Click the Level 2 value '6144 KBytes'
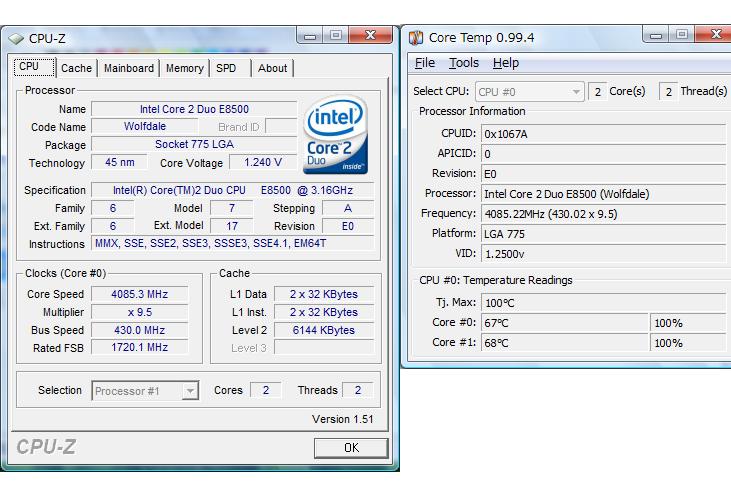Screen dimensions: 731x498 tap(324, 330)
